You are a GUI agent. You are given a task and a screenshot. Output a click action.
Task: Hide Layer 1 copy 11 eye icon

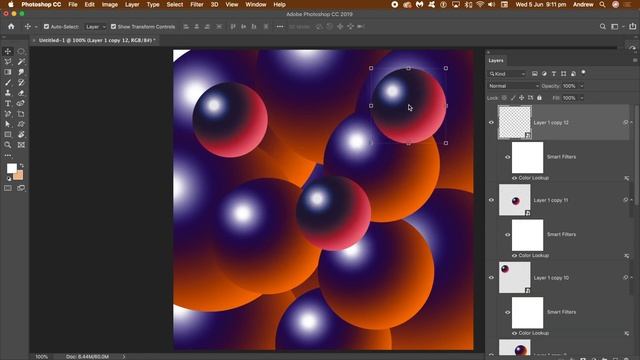tap(491, 200)
